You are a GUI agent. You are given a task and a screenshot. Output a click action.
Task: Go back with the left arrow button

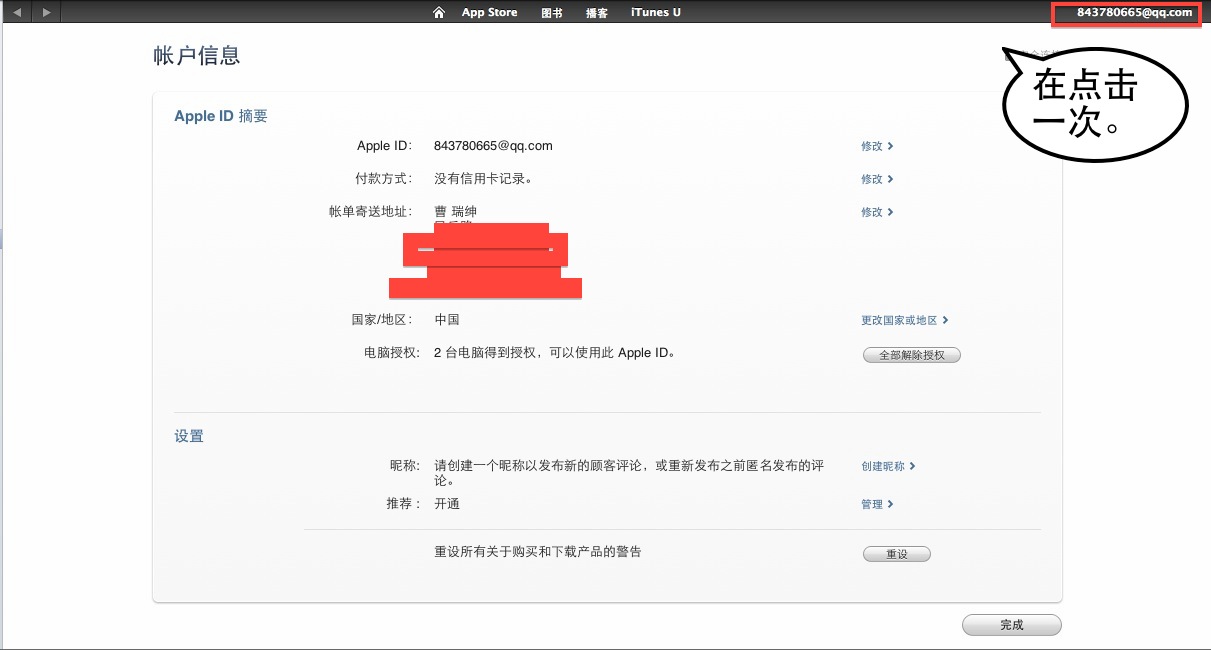coord(16,12)
